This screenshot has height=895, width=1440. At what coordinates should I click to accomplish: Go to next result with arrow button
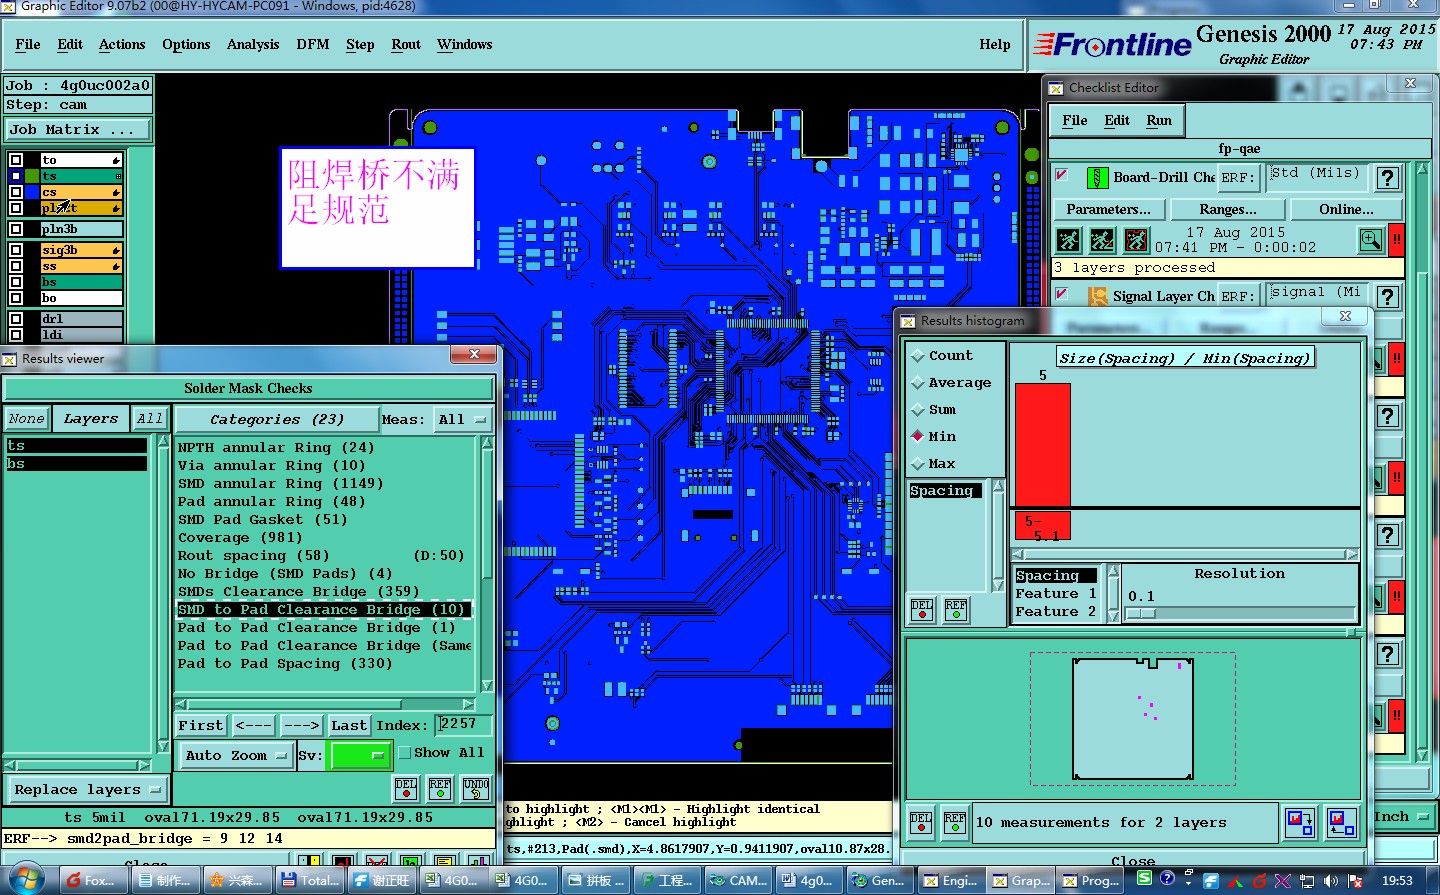pos(301,726)
